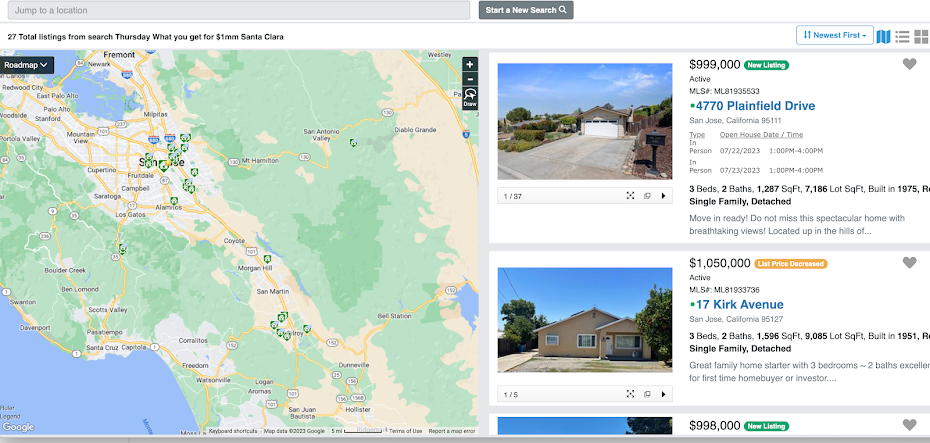Expand 17 Kirk Avenue photo to fullscreen
Image resolution: width=930 pixels, height=443 pixels.
point(630,394)
